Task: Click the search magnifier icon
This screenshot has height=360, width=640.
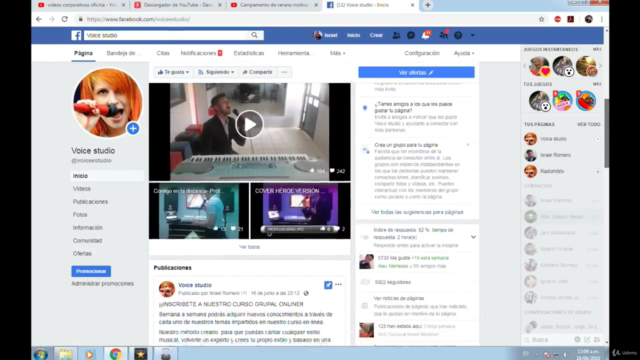Action: pyautogui.click(x=254, y=36)
